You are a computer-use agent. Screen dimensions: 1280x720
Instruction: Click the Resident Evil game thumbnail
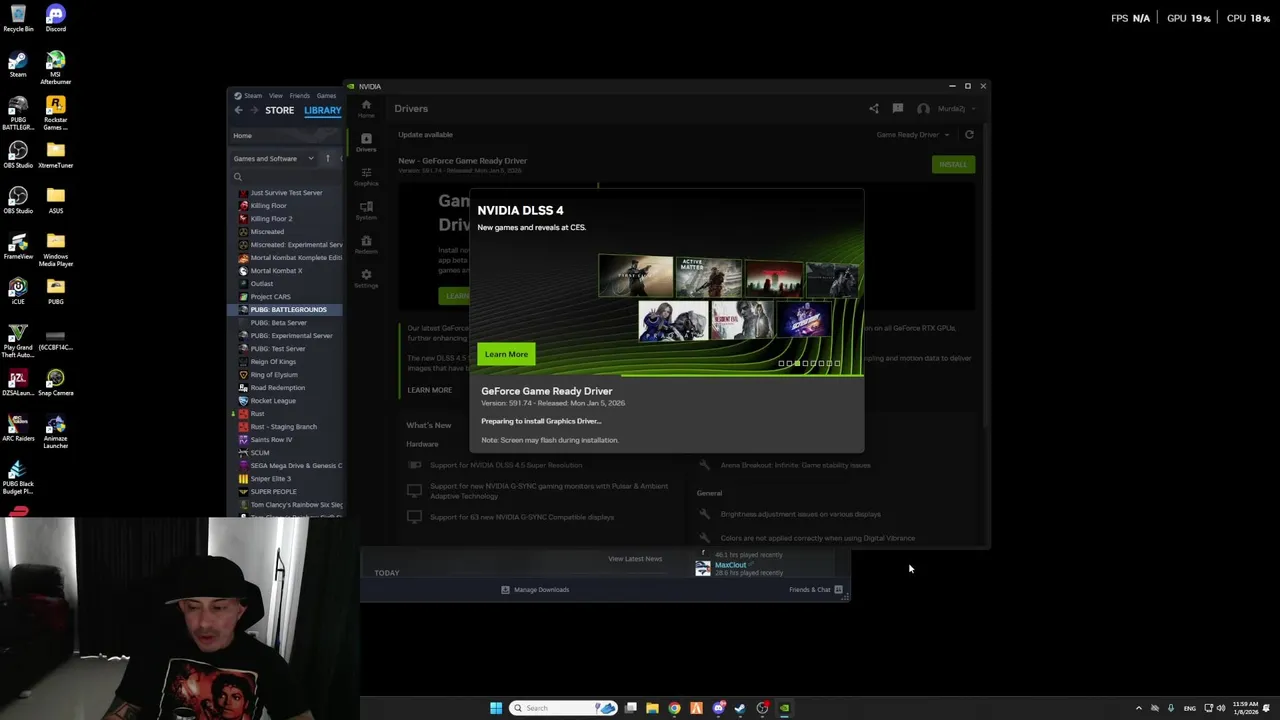pos(741,320)
